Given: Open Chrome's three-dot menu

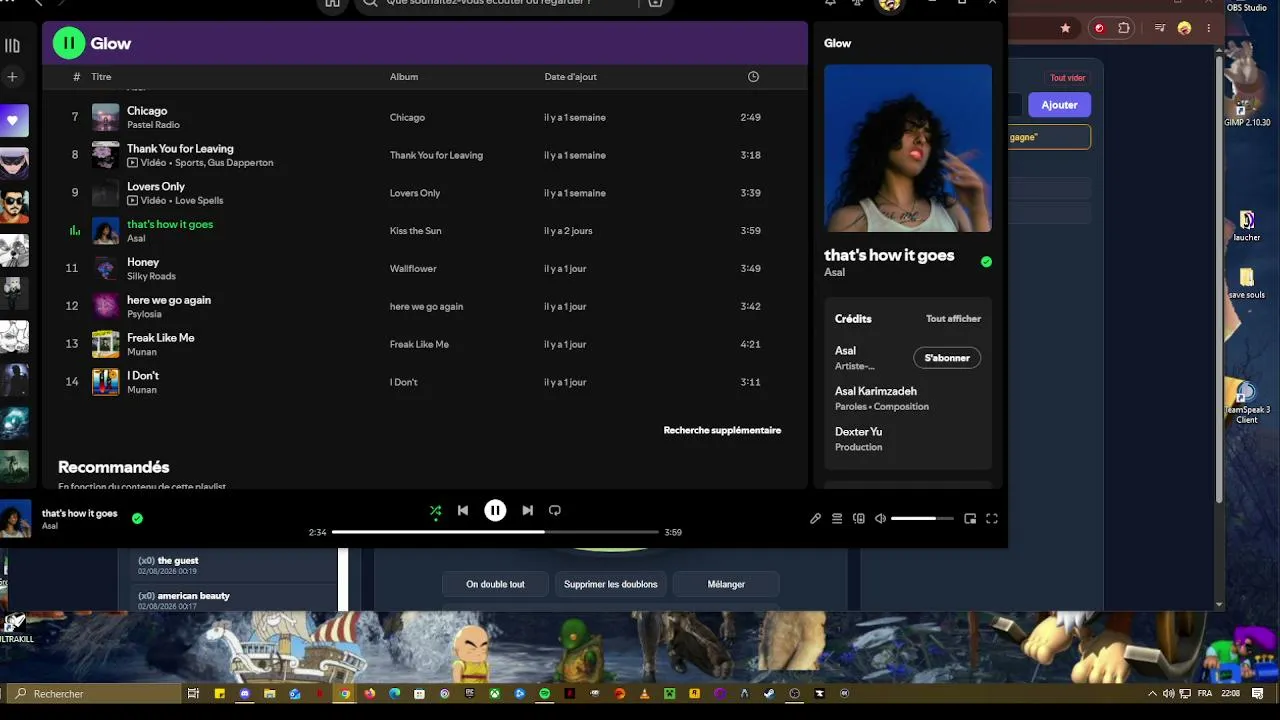Looking at the screenshot, I should click(1207, 28).
